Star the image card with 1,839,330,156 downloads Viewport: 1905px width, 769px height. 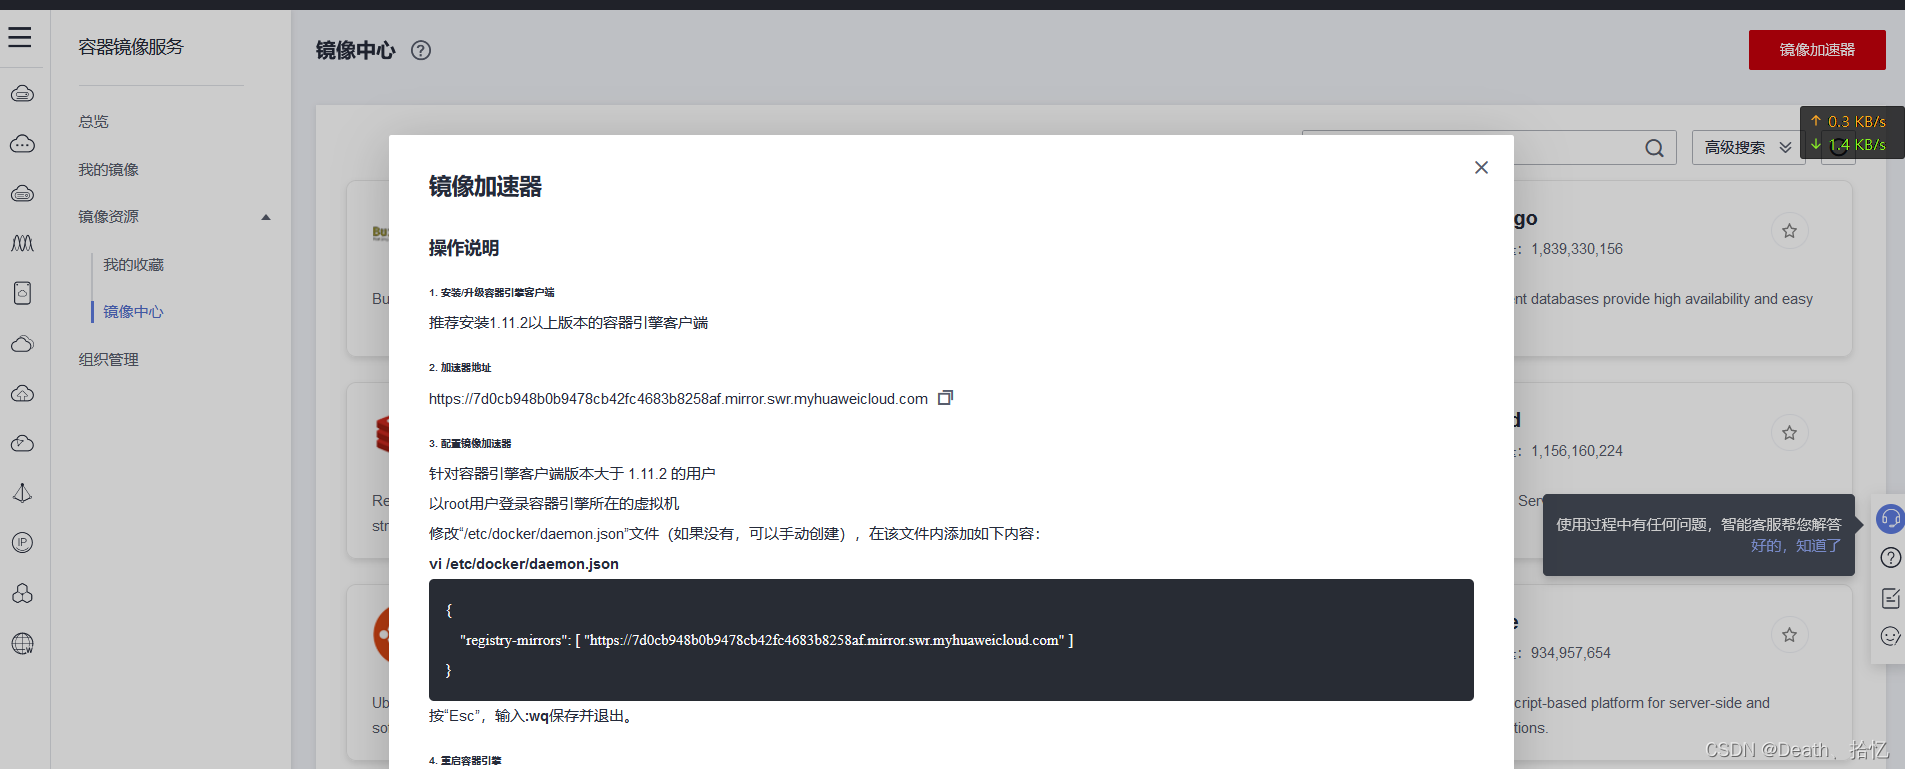pyautogui.click(x=1789, y=231)
